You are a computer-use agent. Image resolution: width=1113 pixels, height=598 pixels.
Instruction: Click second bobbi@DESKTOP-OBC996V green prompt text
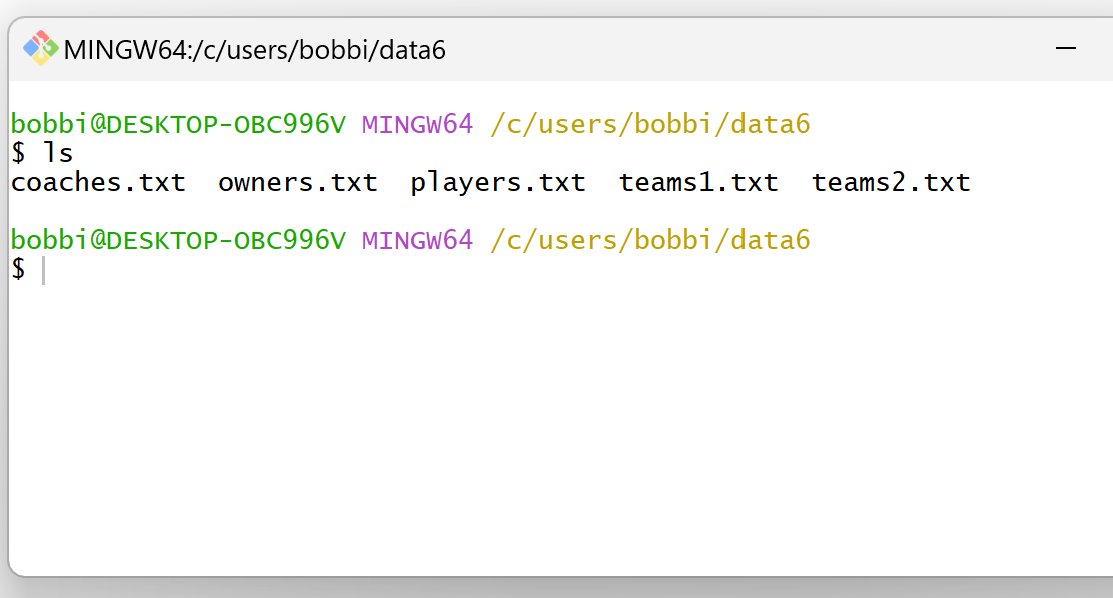(178, 240)
